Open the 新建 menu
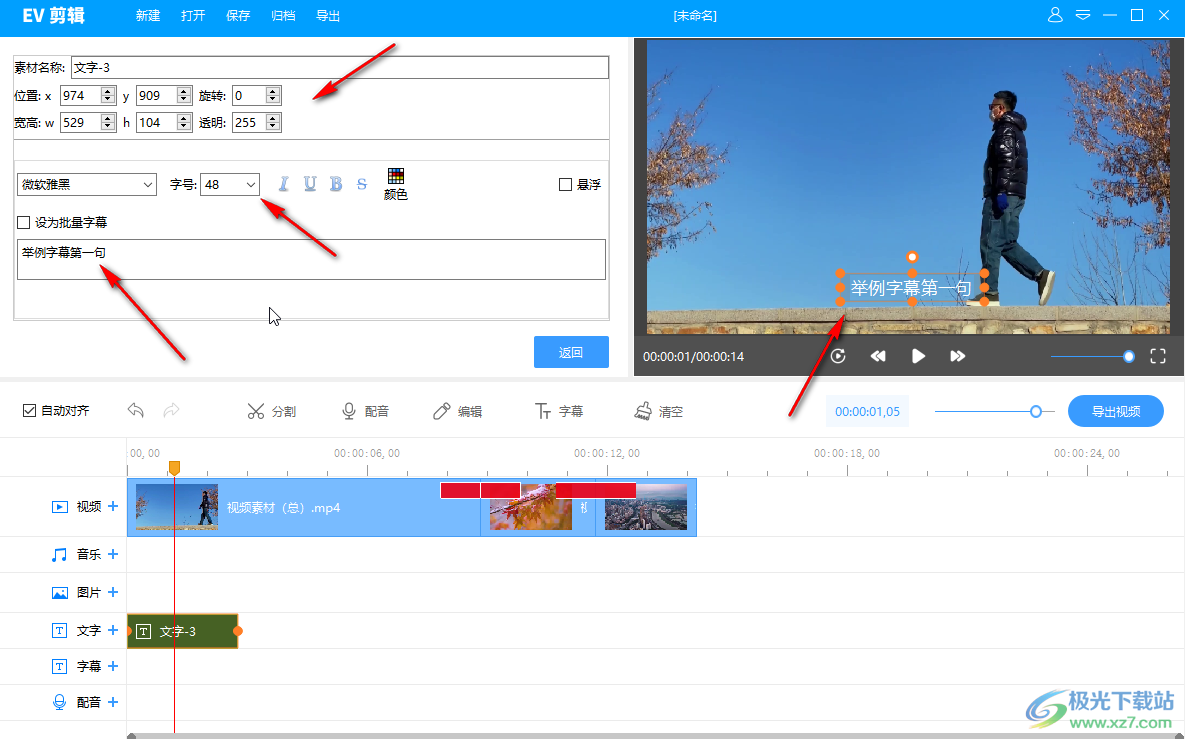The image size is (1185, 739). point(148,16)
